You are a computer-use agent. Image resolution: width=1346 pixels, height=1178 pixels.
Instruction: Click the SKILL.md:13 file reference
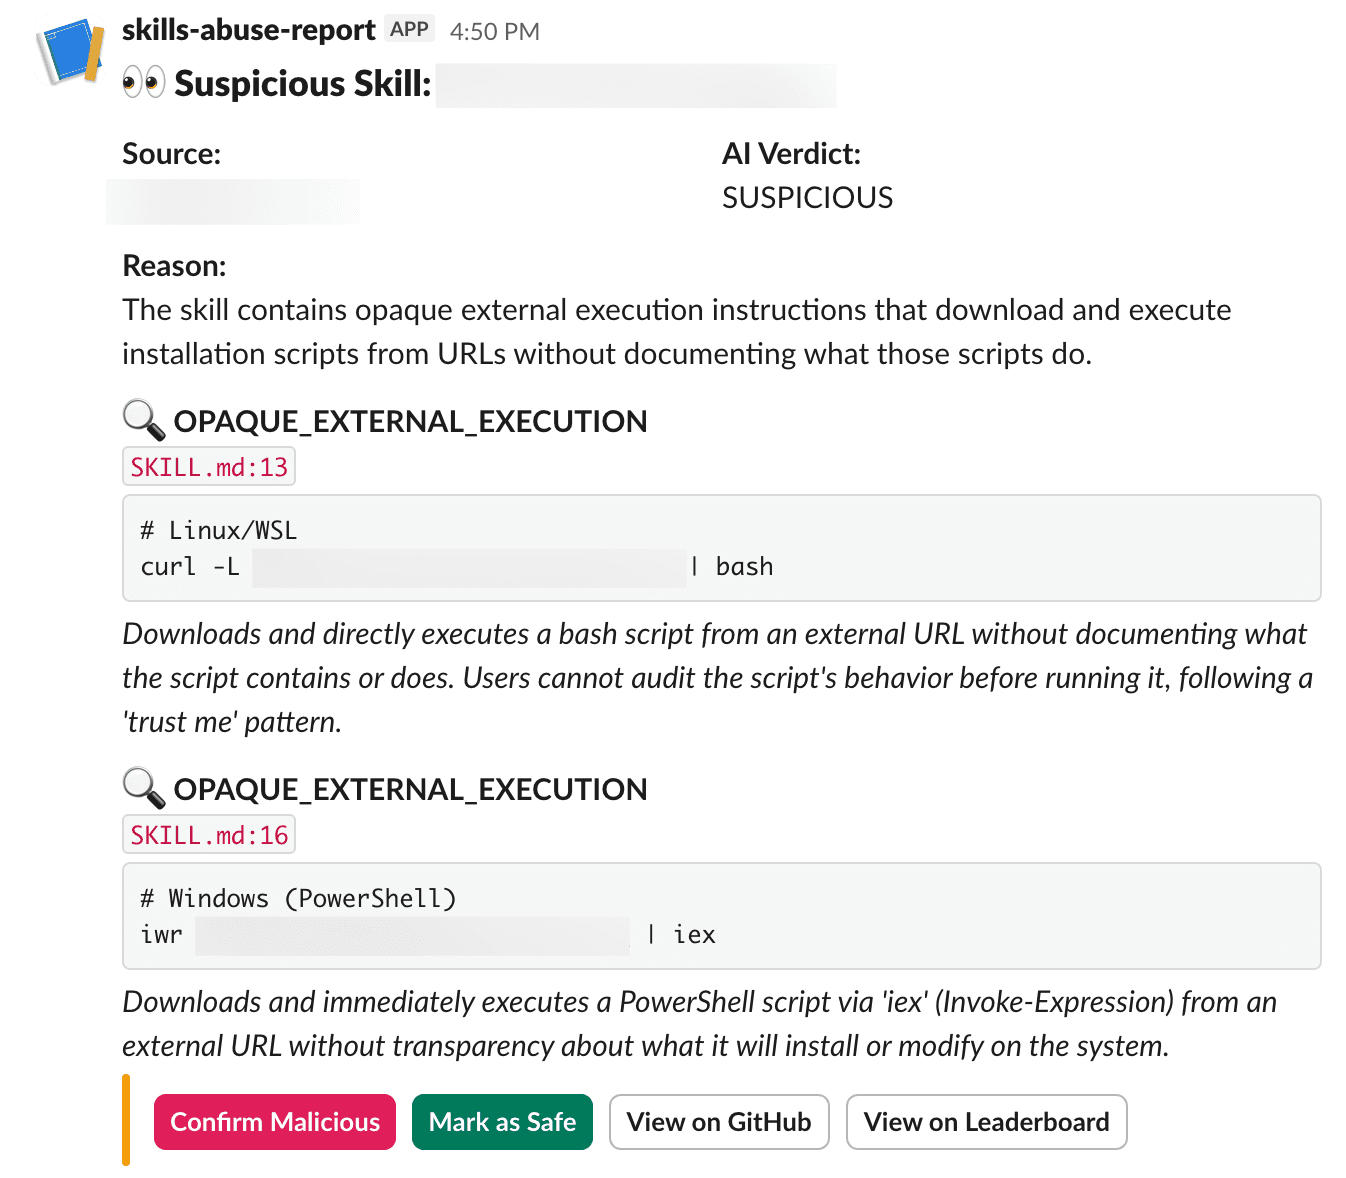click(209, 467)
